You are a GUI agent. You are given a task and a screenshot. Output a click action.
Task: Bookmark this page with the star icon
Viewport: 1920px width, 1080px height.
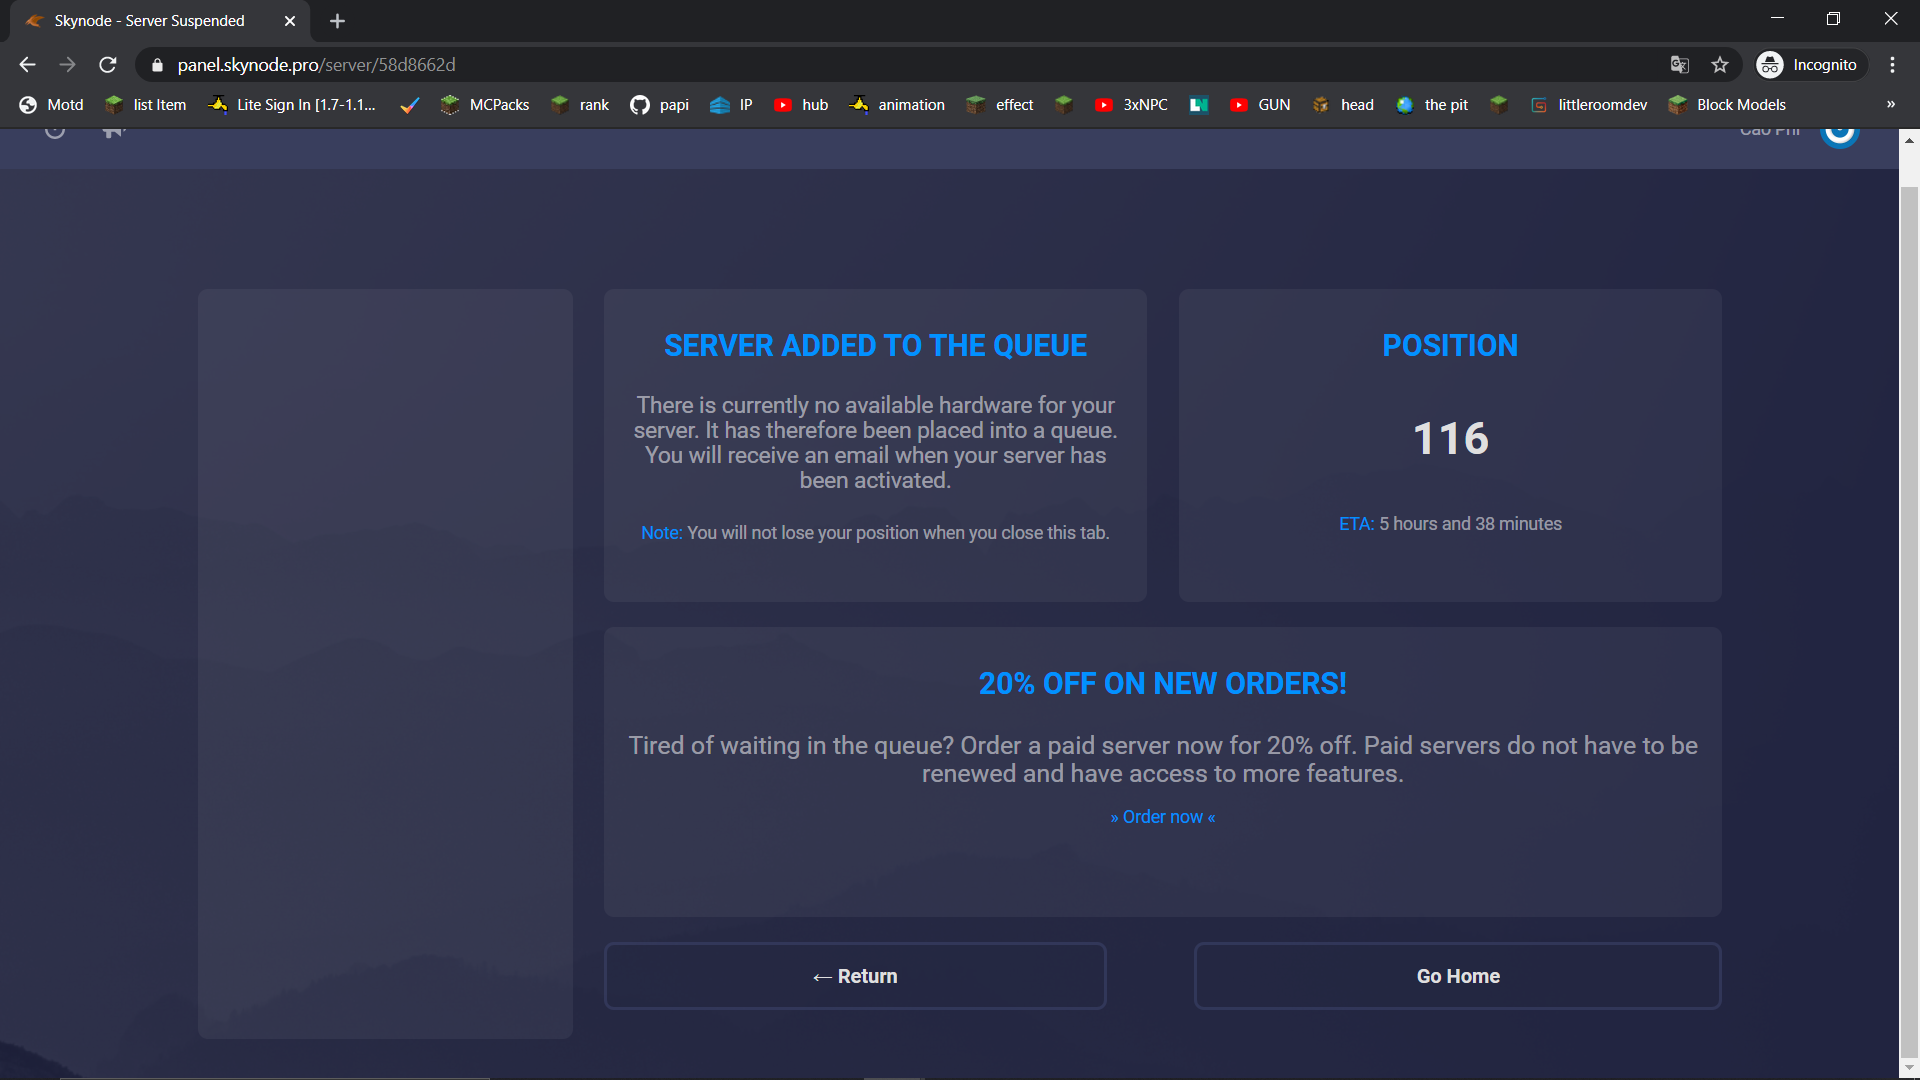[1720, 65]
